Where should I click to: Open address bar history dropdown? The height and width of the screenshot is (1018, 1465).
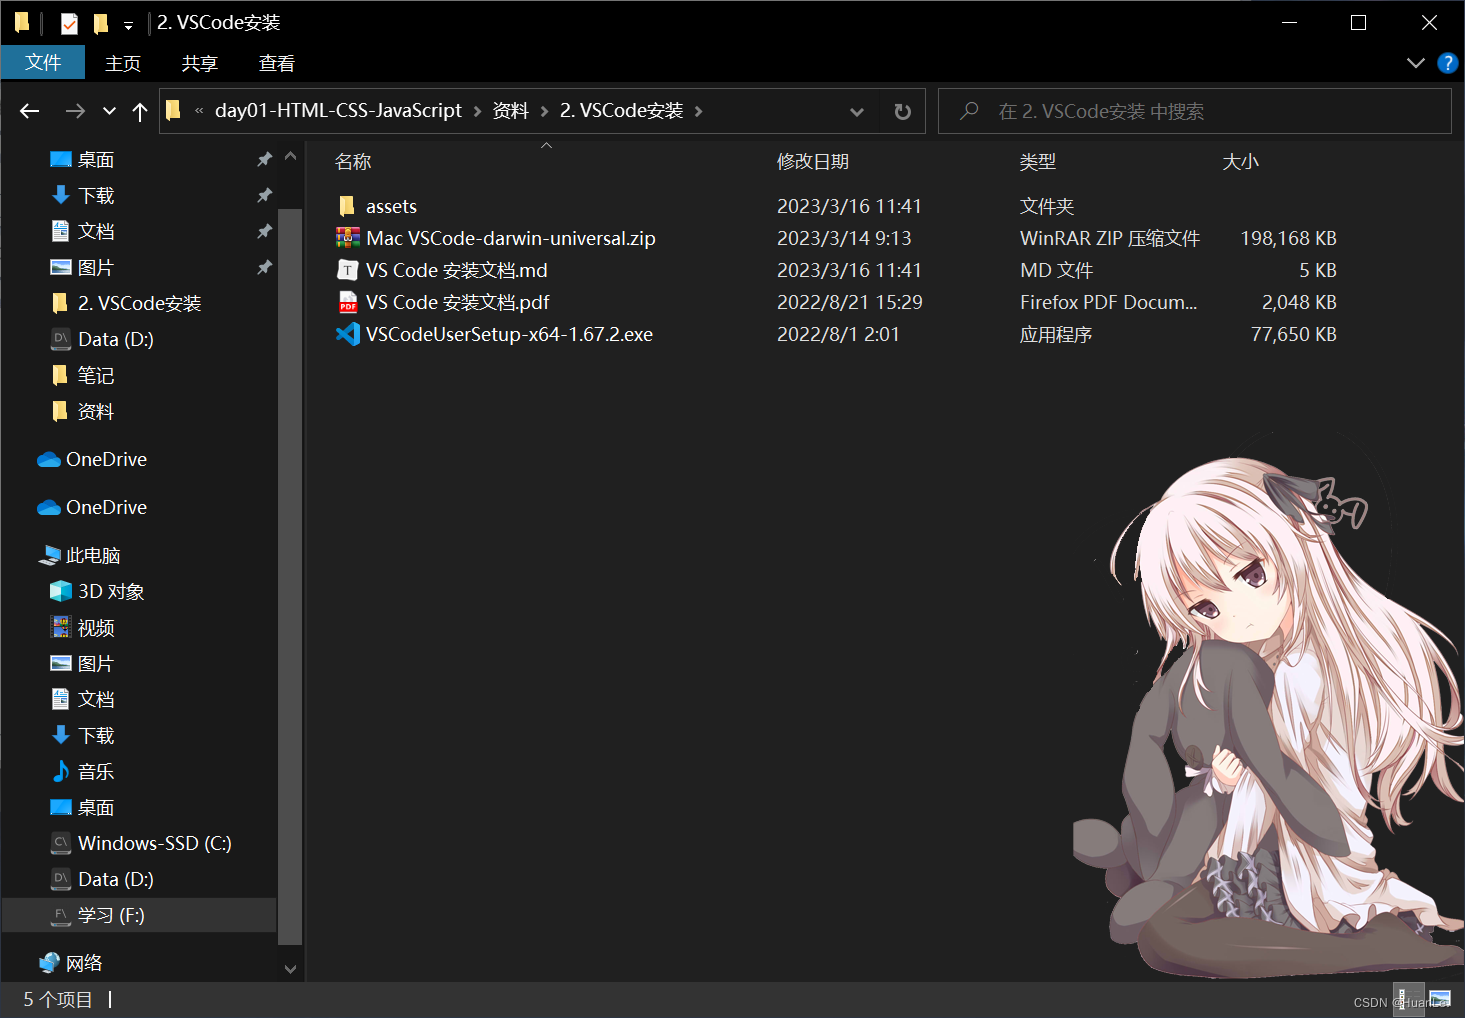point(857,111)
